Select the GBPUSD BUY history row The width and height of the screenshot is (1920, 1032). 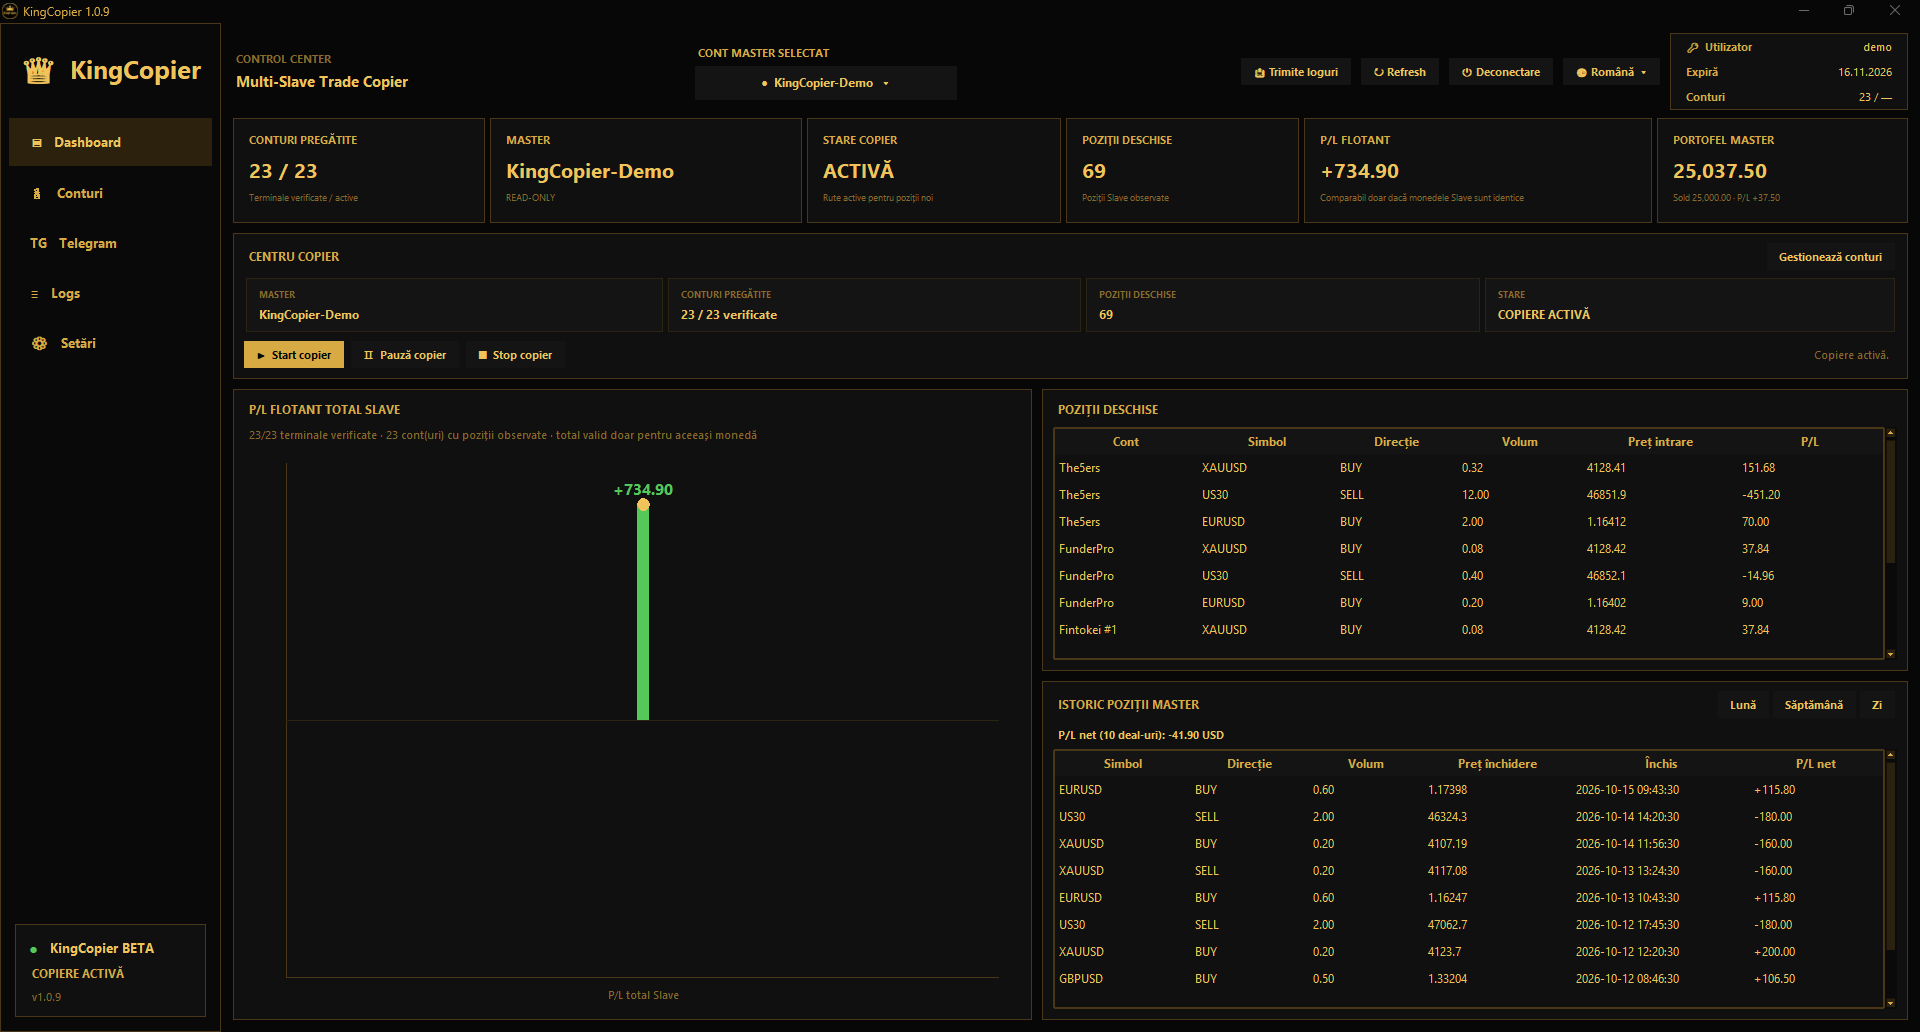tap(1468, 979)
